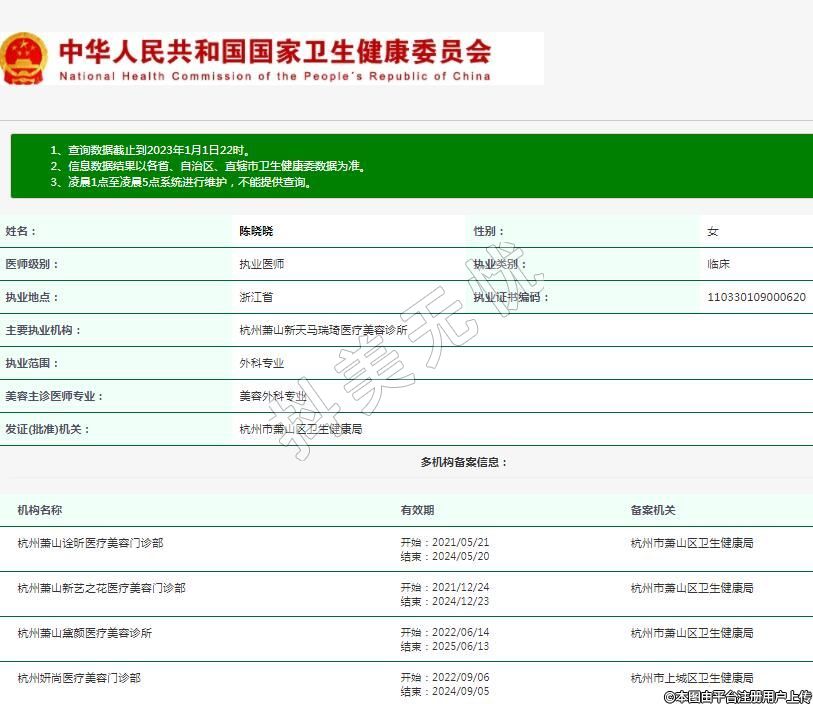Click the green notice banner's first line

(x=150, y=149)
